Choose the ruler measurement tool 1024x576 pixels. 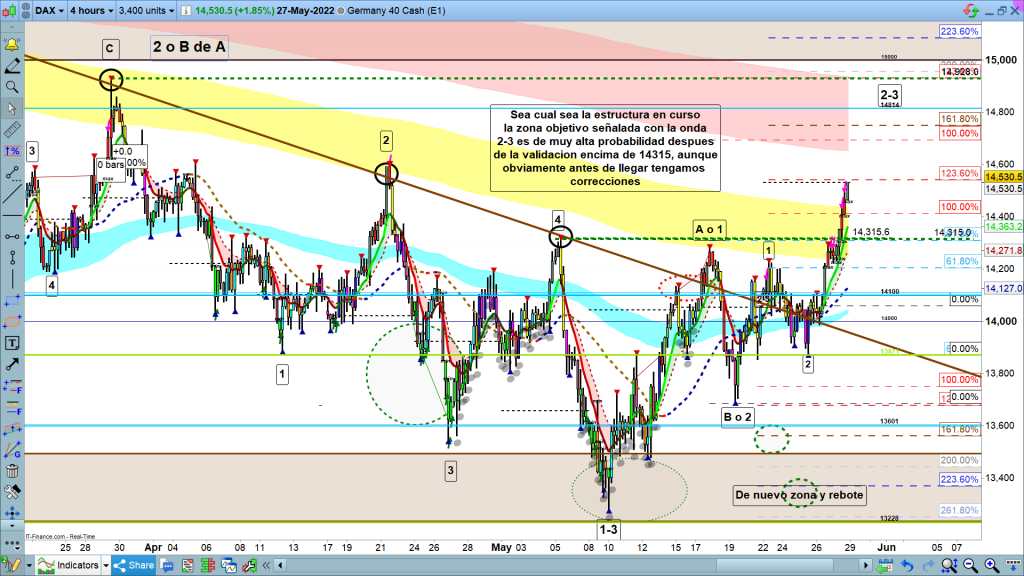12,130
